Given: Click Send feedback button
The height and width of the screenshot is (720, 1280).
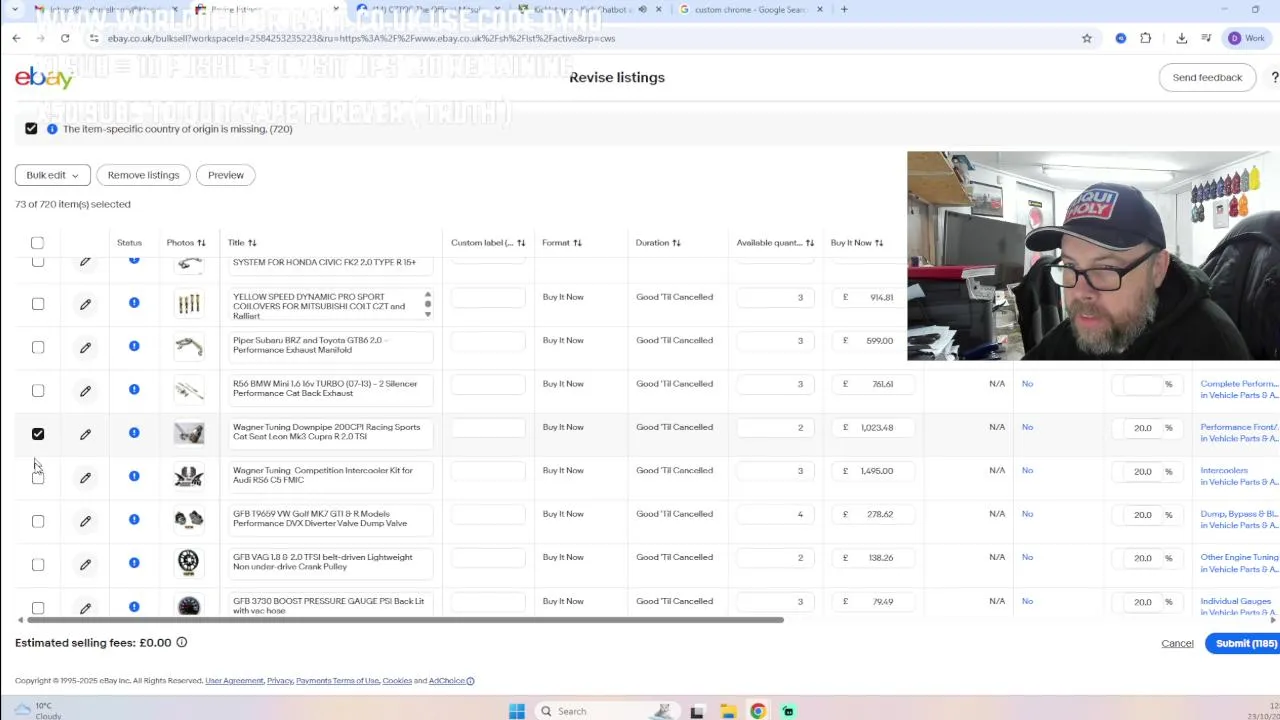Looking at the screenshot, I should click(x=1207, y=77).
